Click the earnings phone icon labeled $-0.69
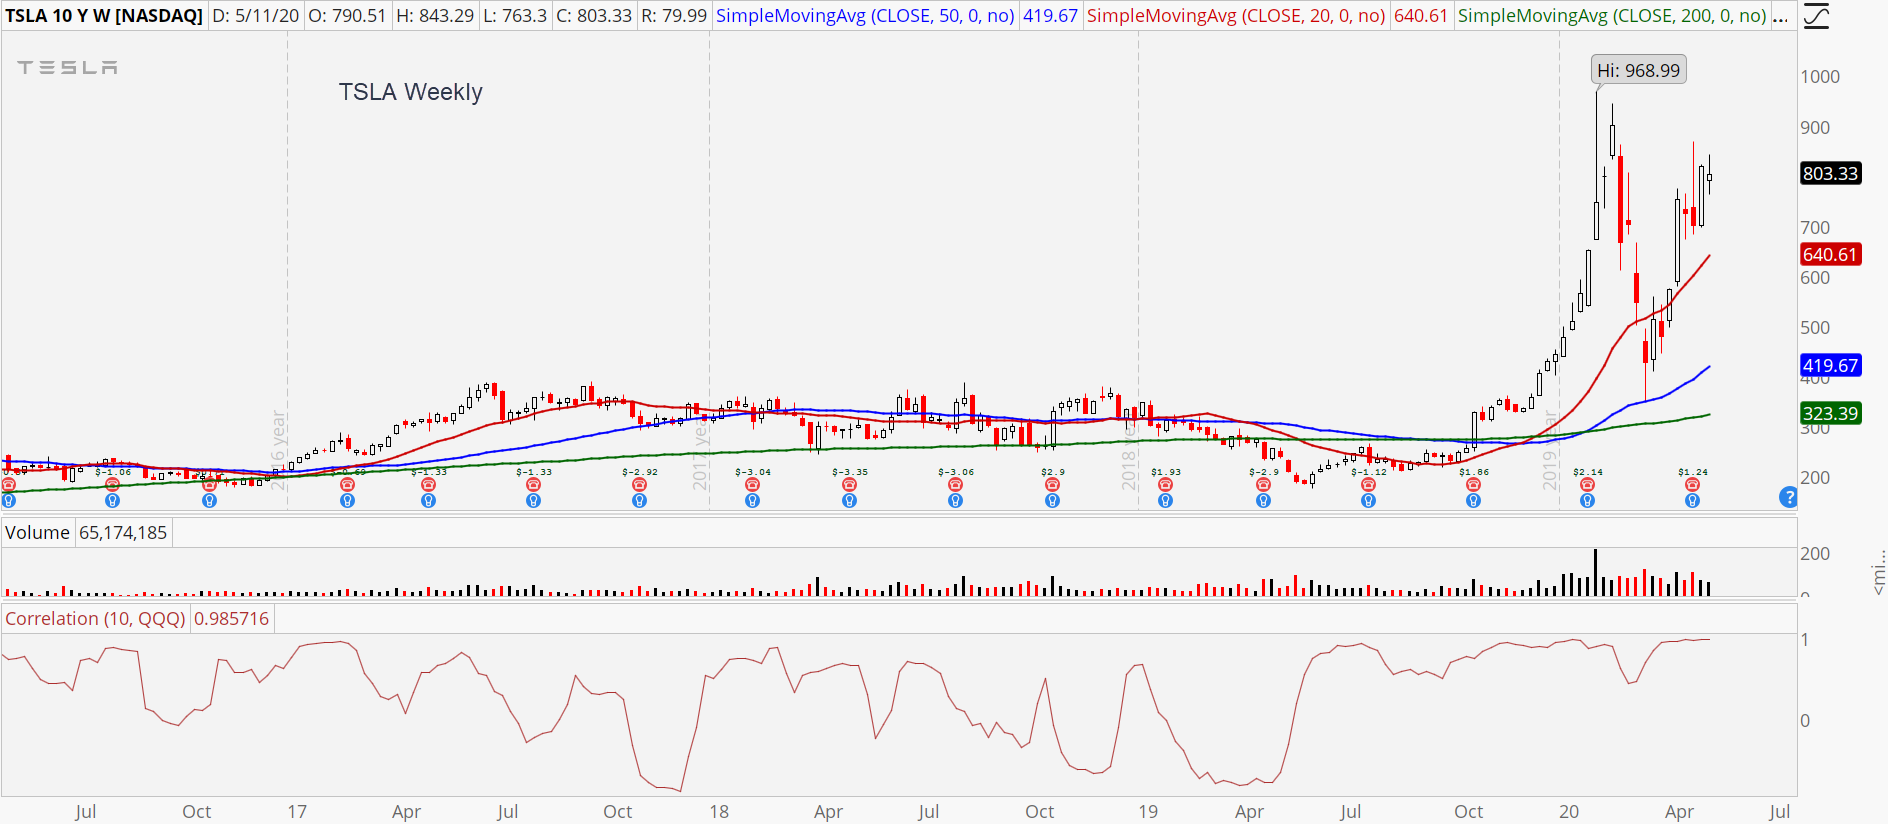This screenshot has height=824, width=1888. coord(347,485)
